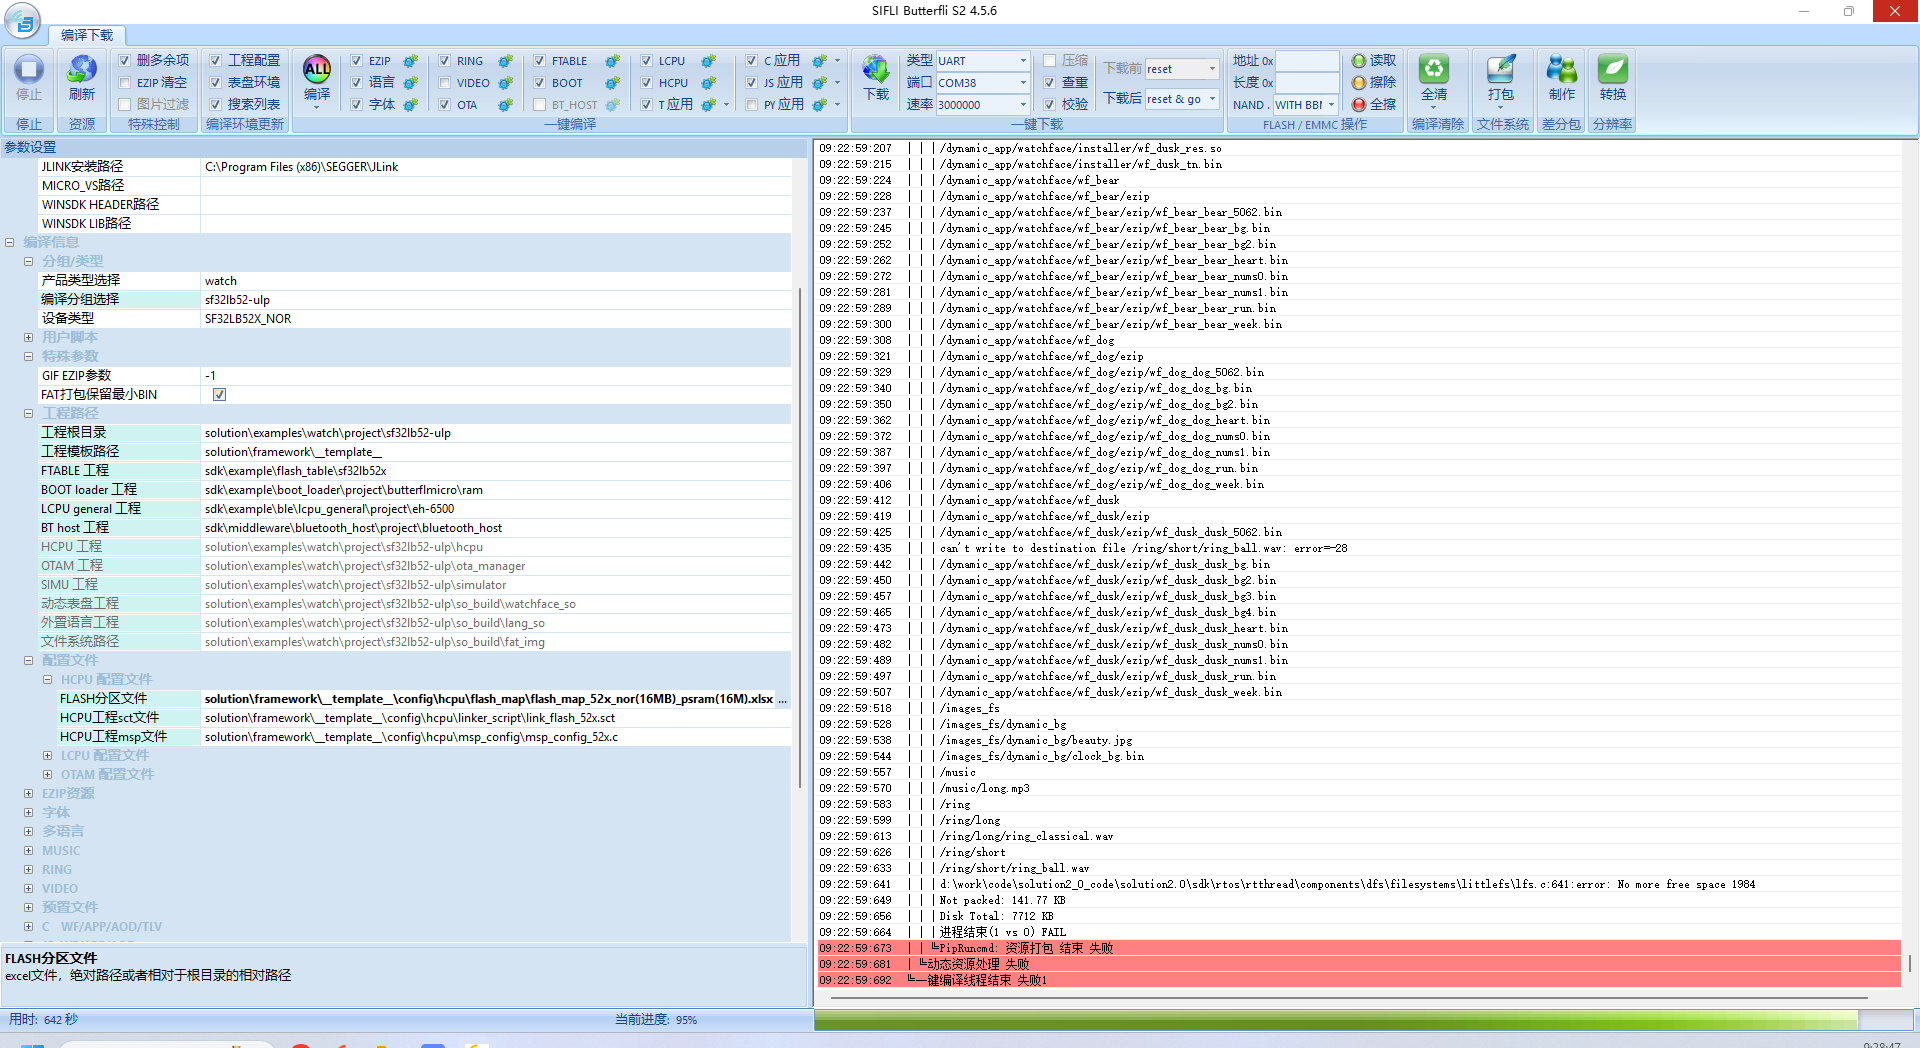Click the 编译 ALL compile icon
Viewport: 1920px width, 1048px height.
pos(317,70)
